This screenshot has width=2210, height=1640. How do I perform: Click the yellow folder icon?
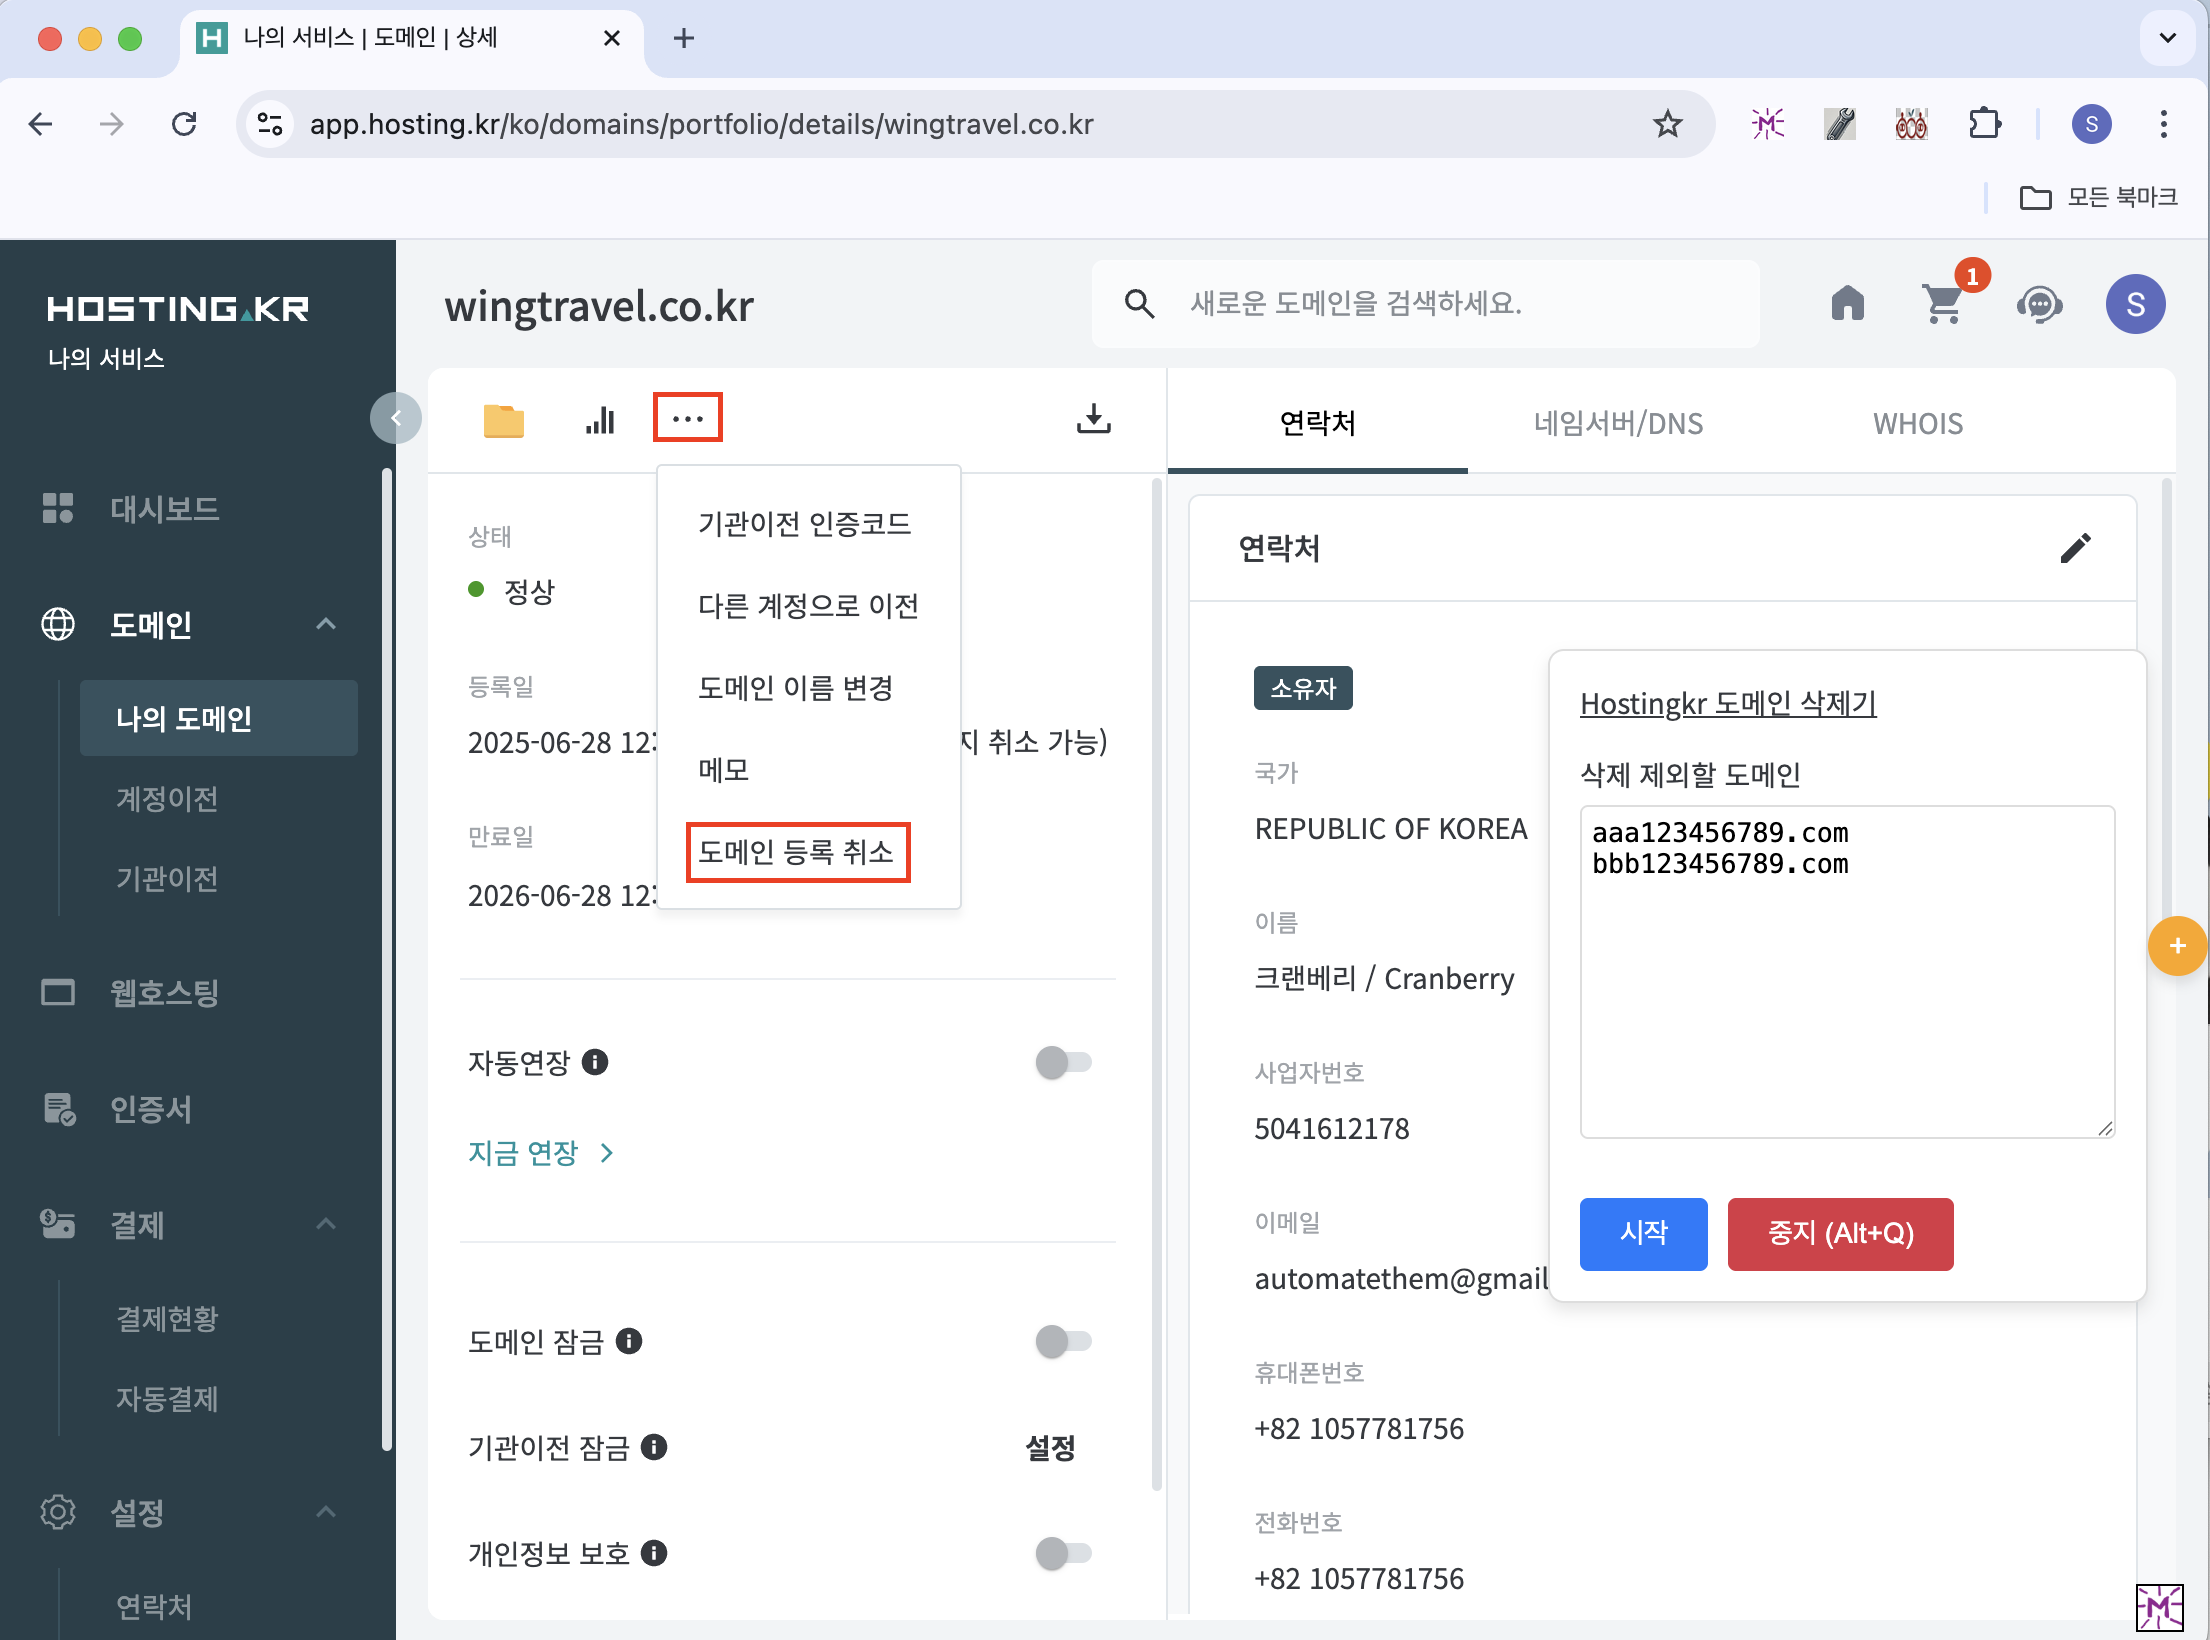click(503, 421)
